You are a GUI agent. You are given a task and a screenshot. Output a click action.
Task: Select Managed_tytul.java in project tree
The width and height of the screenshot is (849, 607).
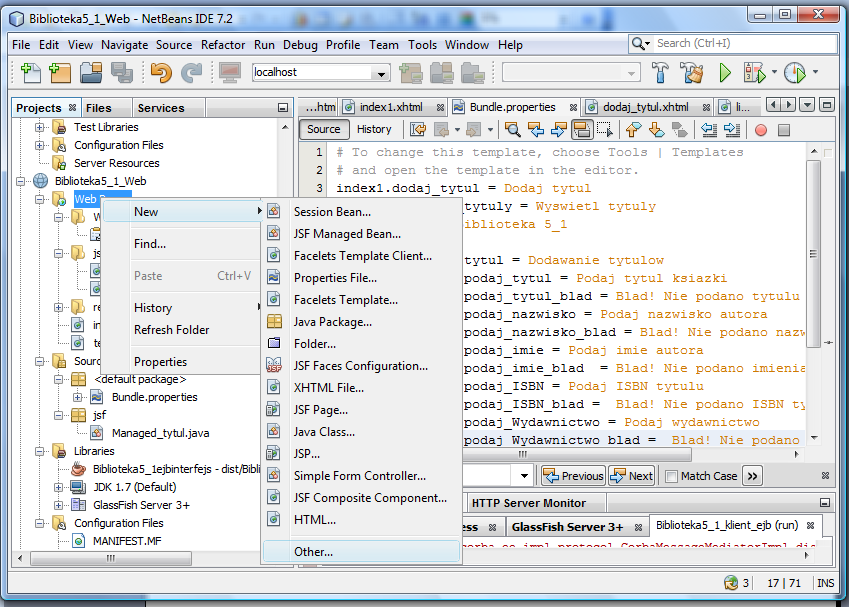click(x=160, y=433)
